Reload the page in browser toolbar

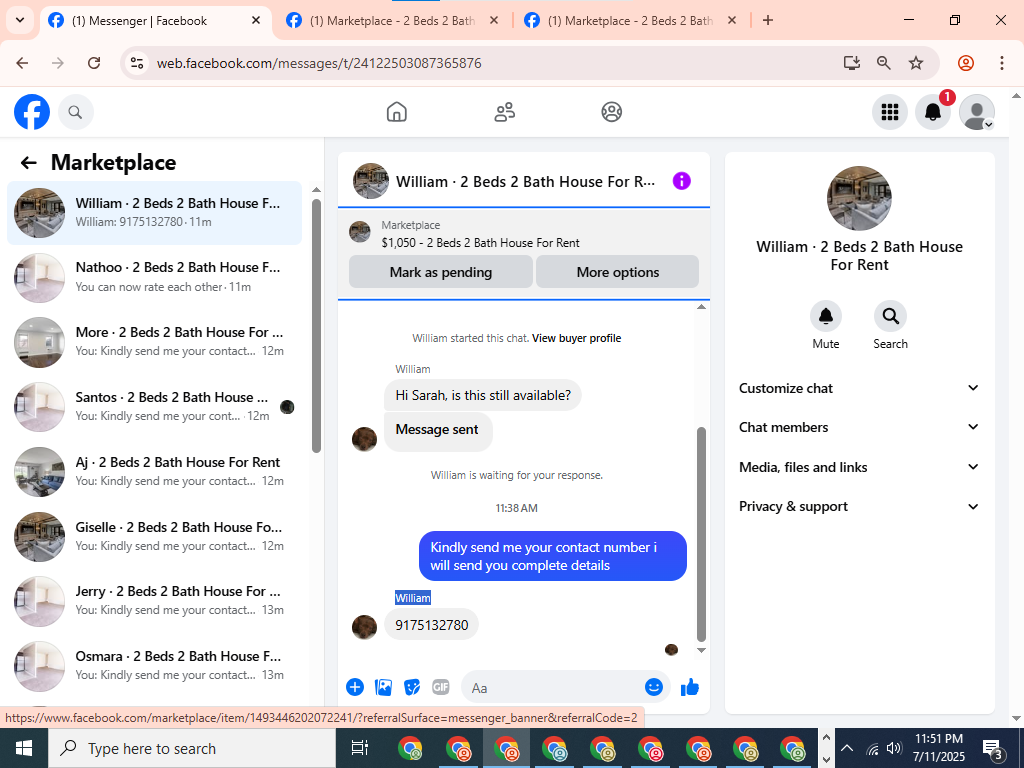pyautogui.click(x=94, y=63)
